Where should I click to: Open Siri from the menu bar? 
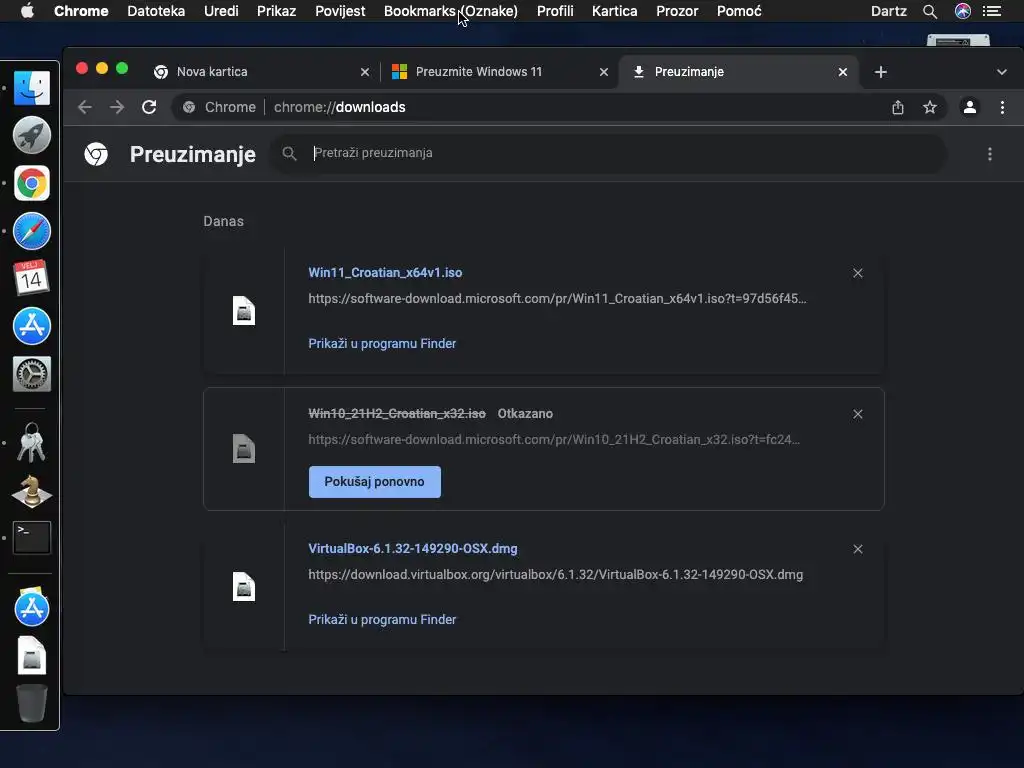click(963, 11)
